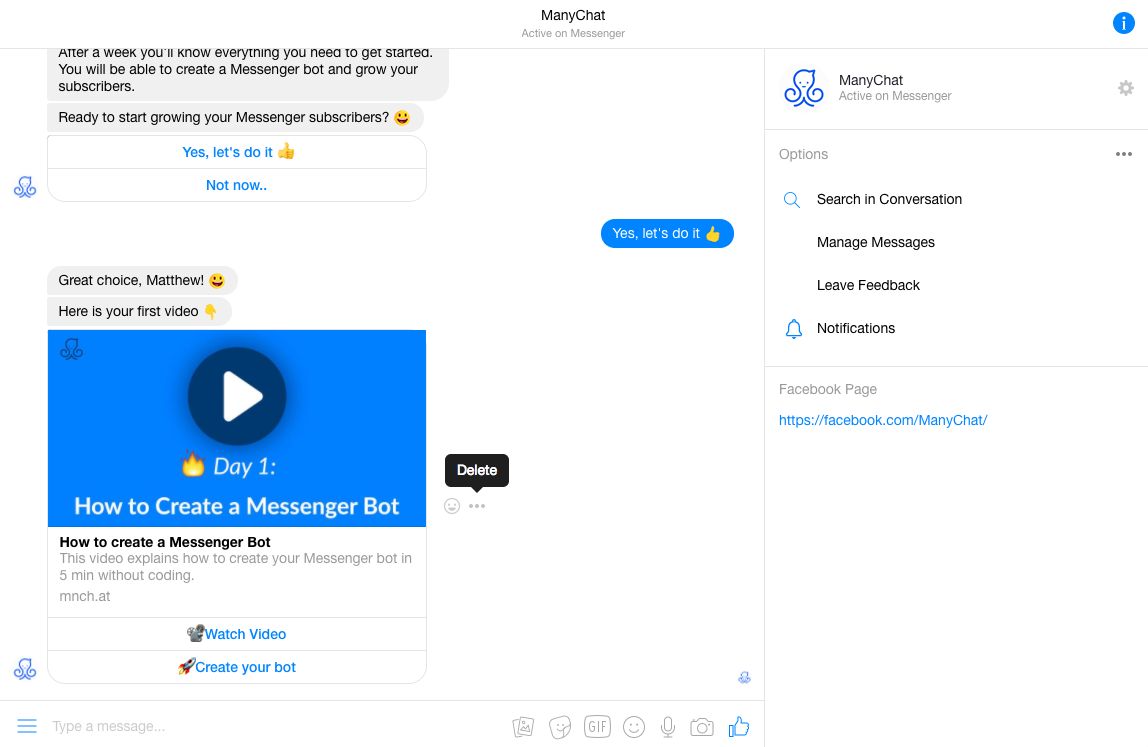Open the Options three-dot menu

point(1124,154)
